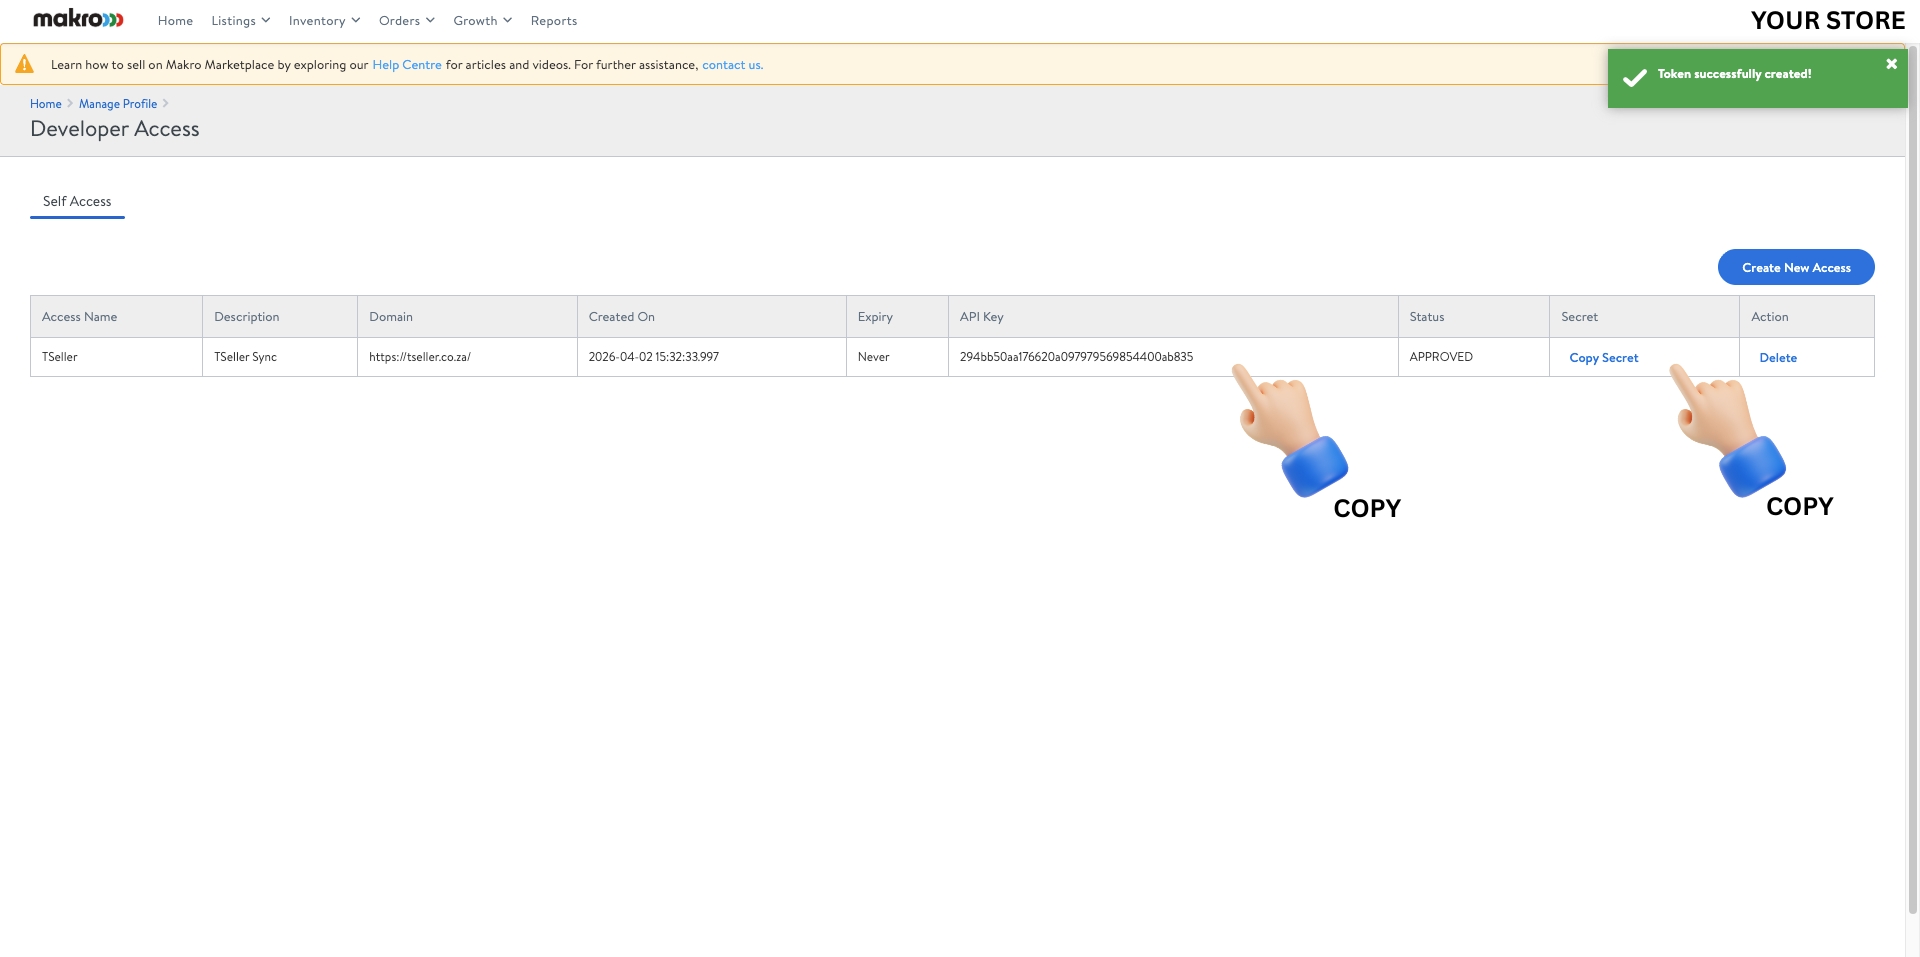Dismiss the Token successfully created notification

point(1891,63)
